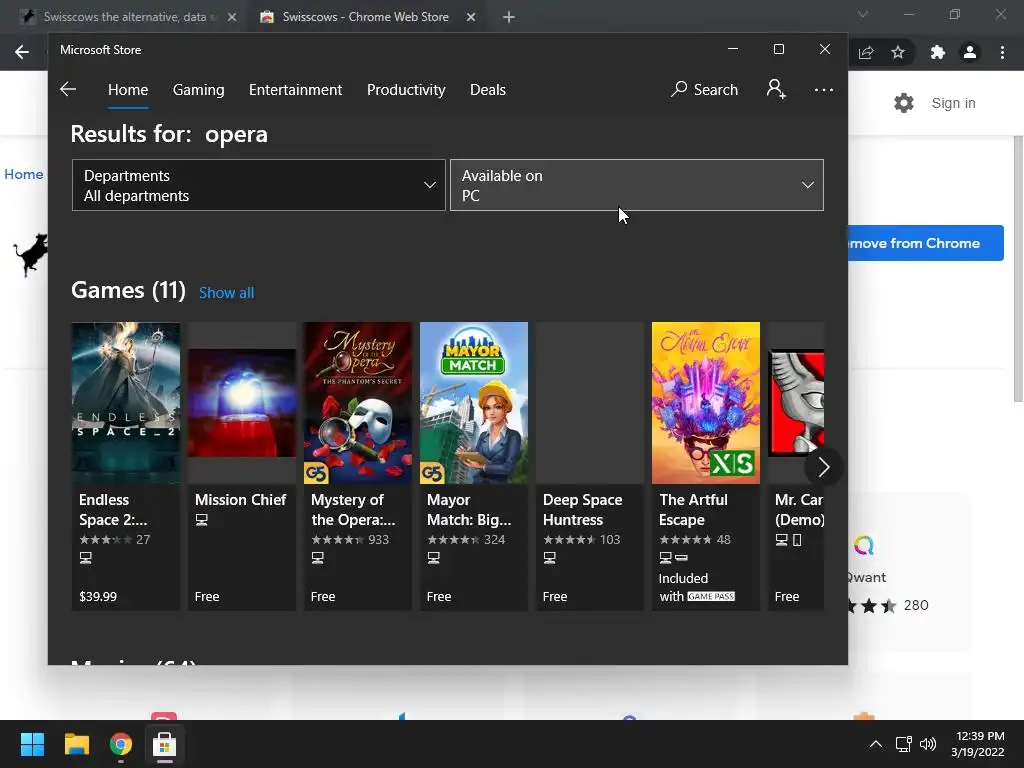The height and width of the screenshot is (768, 1024).
Task: Click the $39.99 price of Endless Space 2
Action: [x=98, y=596]
